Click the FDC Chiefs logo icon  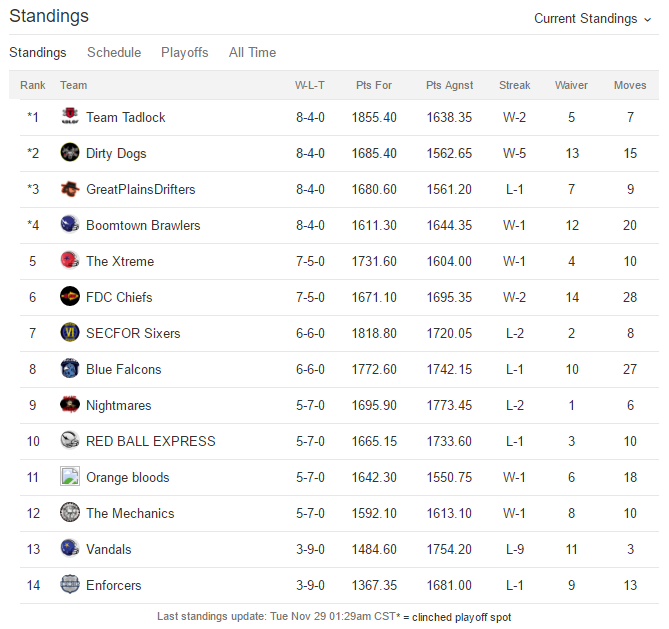click(x=70, y=297)
